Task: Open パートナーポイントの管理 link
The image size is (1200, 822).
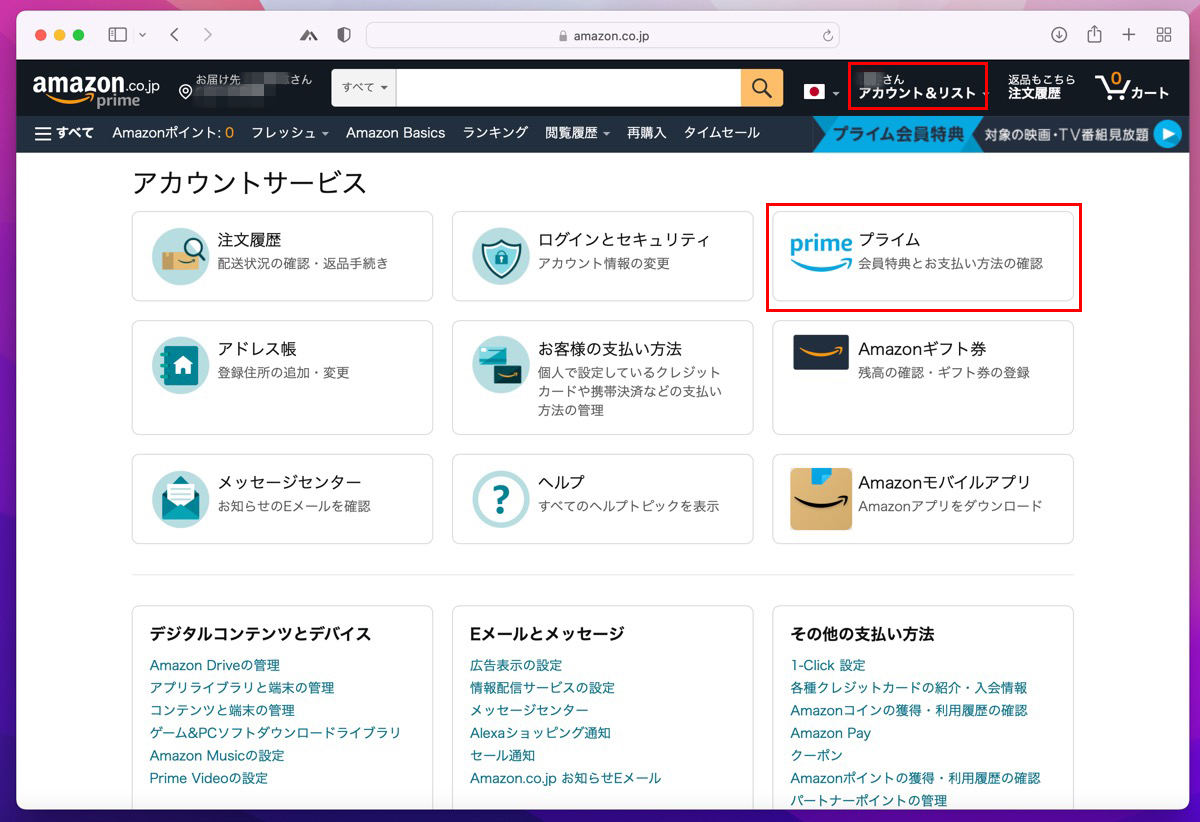Action: [869, 800]
